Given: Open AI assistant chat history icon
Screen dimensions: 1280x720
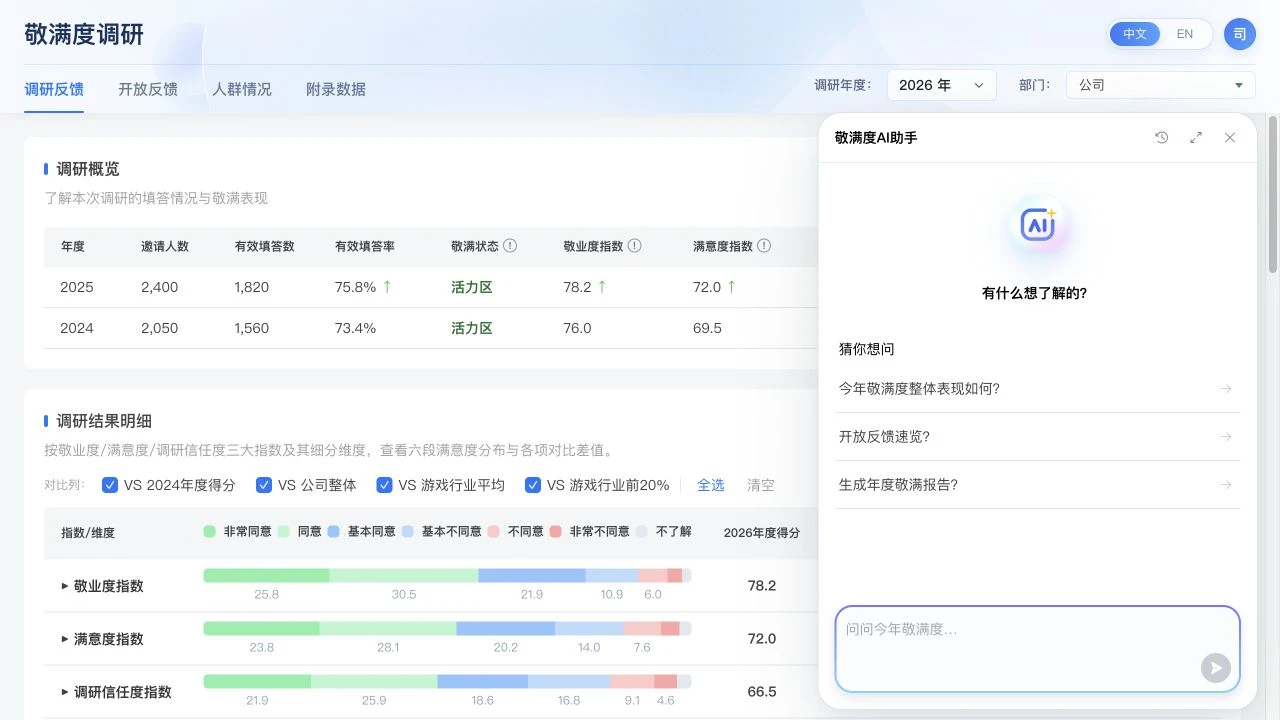Looking at the screenshot, I should click(1161, 138).
